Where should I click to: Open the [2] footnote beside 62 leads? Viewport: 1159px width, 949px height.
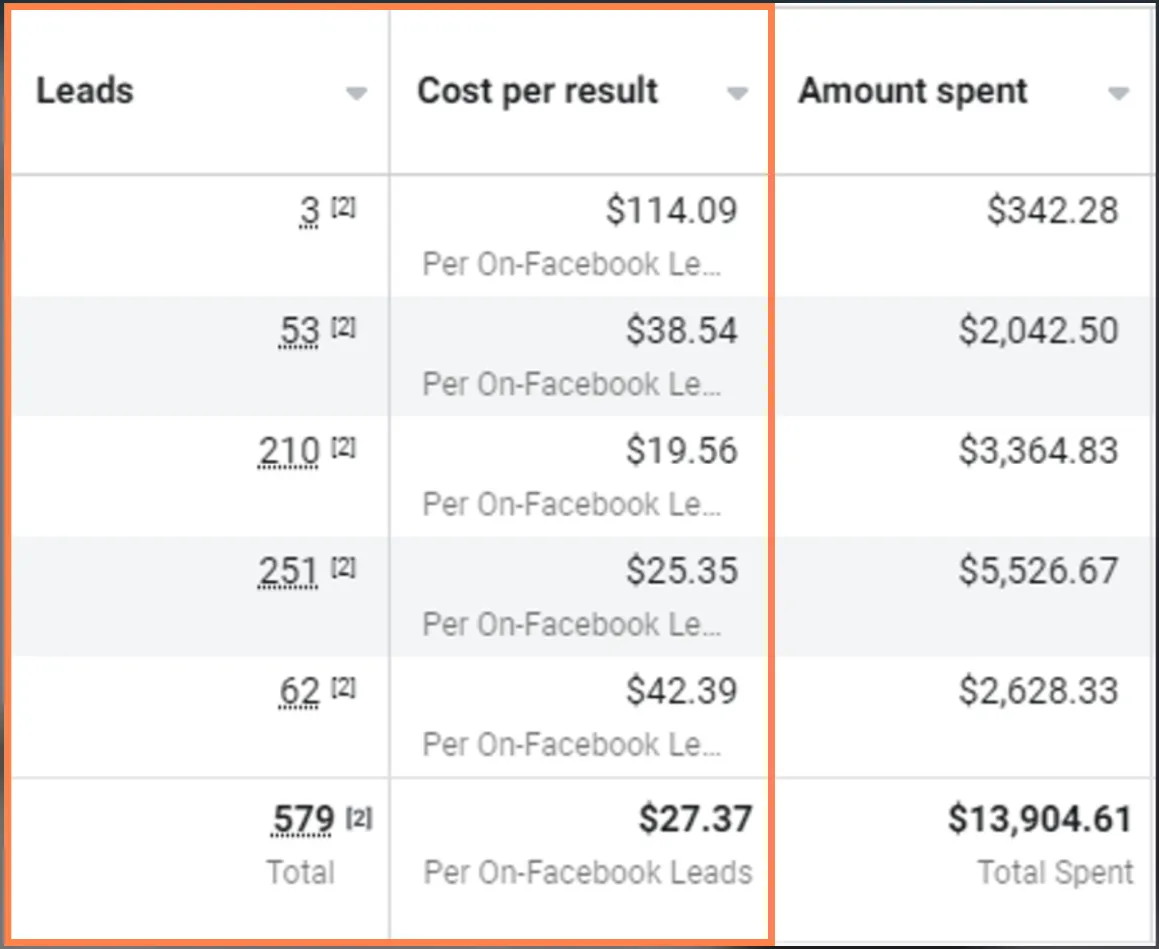[x=343, y=688]
